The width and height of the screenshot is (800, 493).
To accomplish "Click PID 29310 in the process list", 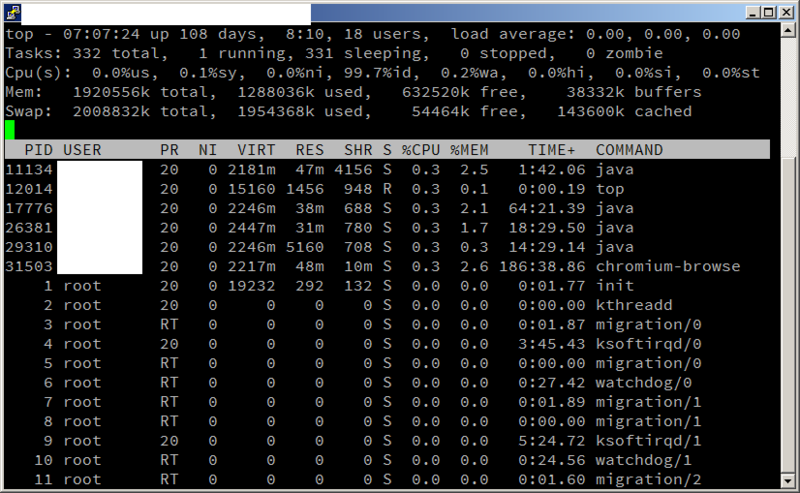I will (29, 247).
